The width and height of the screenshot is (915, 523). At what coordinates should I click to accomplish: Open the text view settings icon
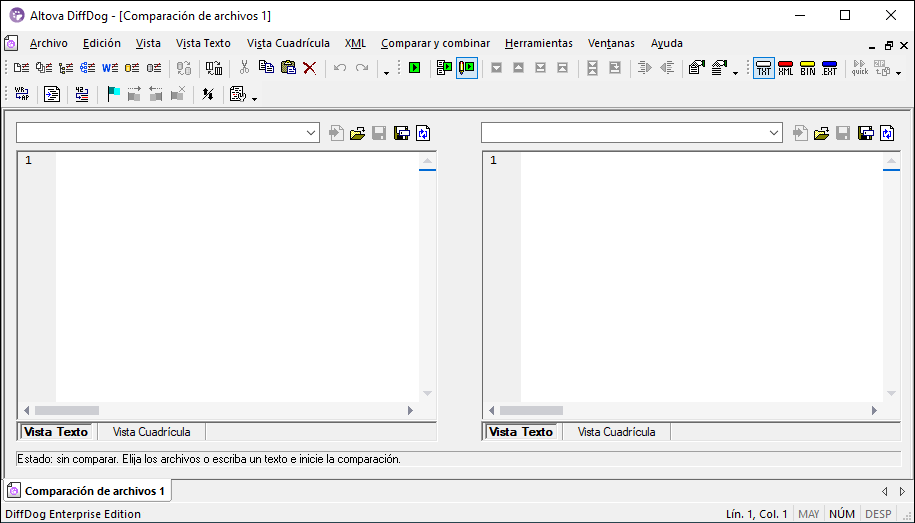pos(238,93)
